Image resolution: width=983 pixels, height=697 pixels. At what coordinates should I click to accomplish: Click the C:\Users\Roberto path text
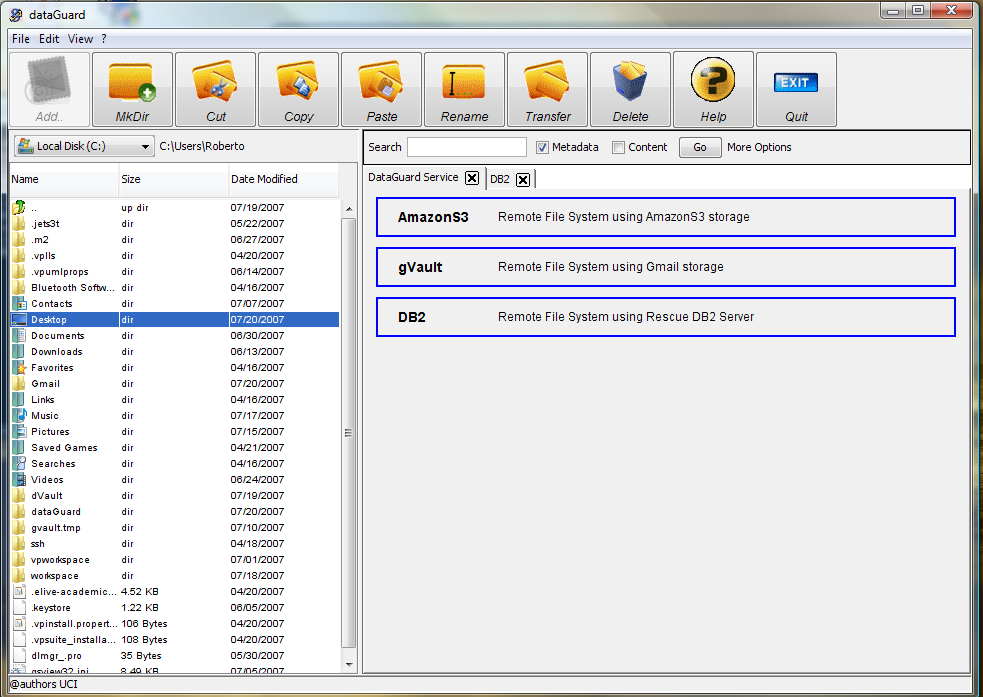[202, 146]
